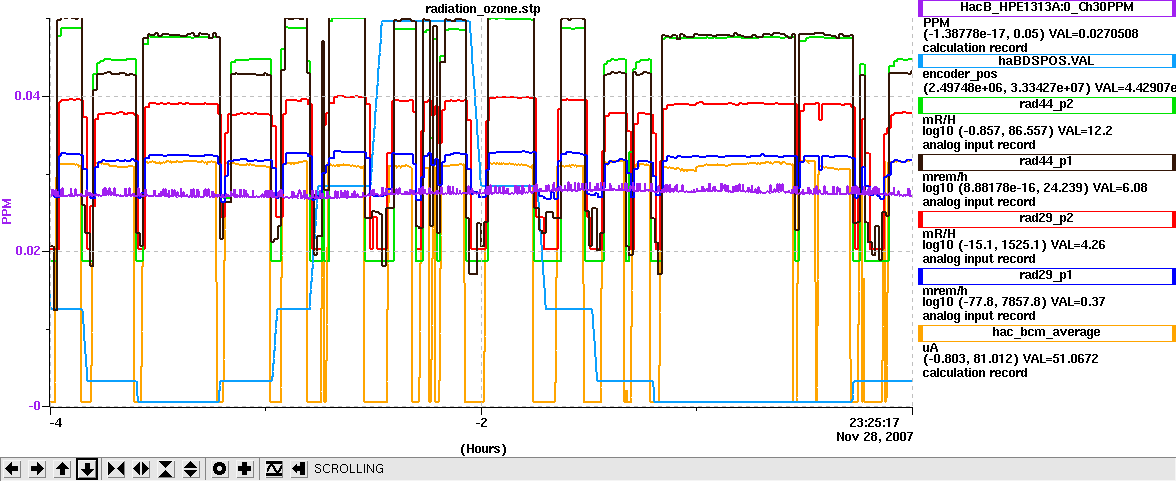Select the rad29_p2 legend entry
Viewport: 1176px width, 481px height.
point(1047,219)
